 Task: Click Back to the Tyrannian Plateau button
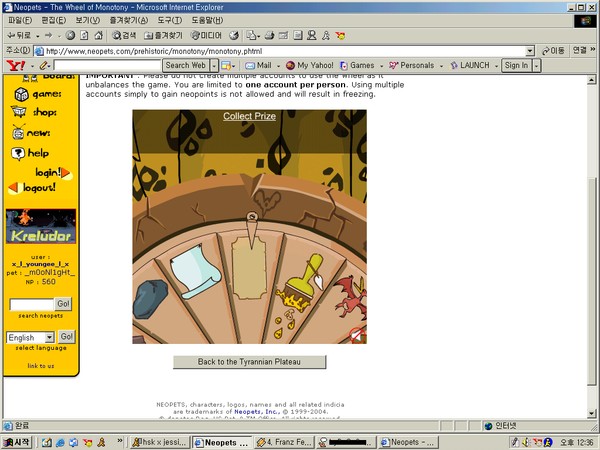[249, 362]
